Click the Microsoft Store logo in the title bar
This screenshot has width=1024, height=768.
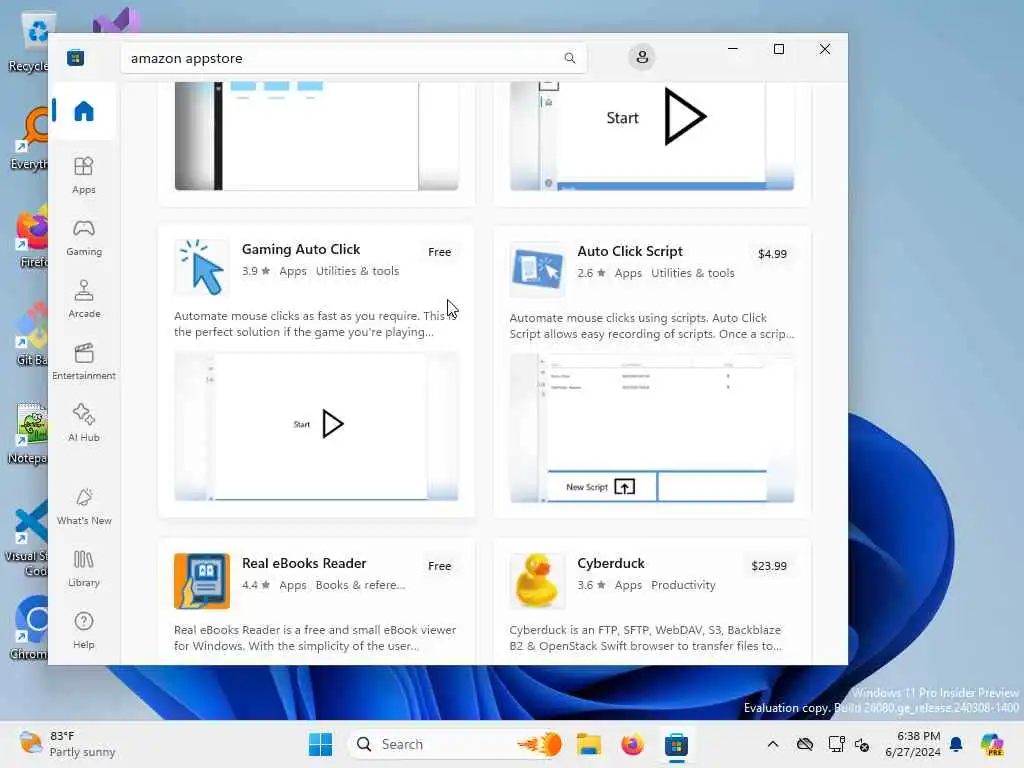[x=75, y=57]
